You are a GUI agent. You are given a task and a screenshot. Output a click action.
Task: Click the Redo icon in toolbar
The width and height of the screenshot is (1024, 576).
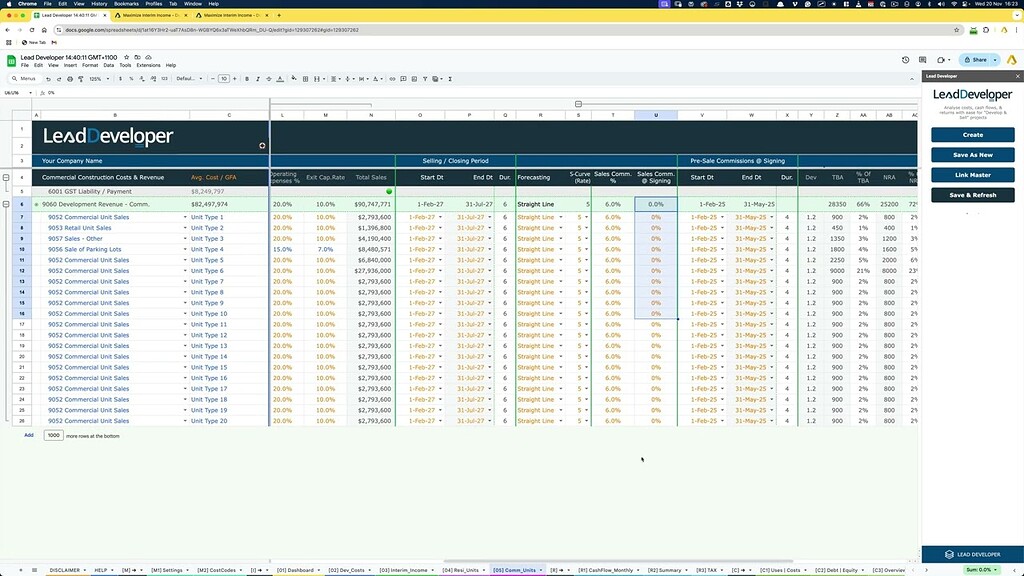click(x=59, y=79)
